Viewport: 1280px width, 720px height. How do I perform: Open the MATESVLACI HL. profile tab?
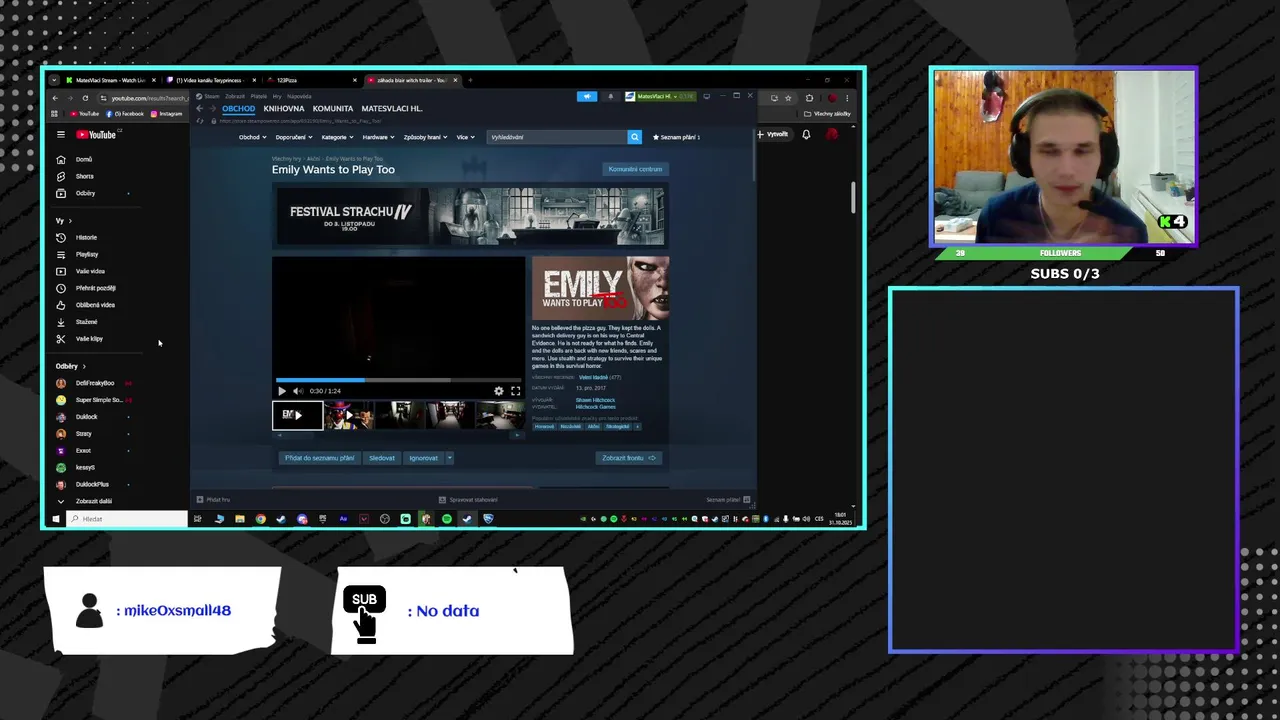tap(392, 108)
